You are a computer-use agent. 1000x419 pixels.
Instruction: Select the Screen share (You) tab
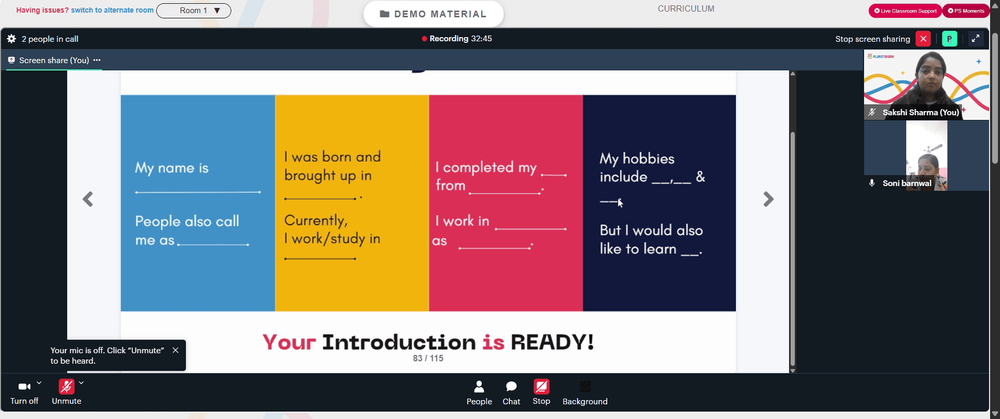[x=54, y=60]
